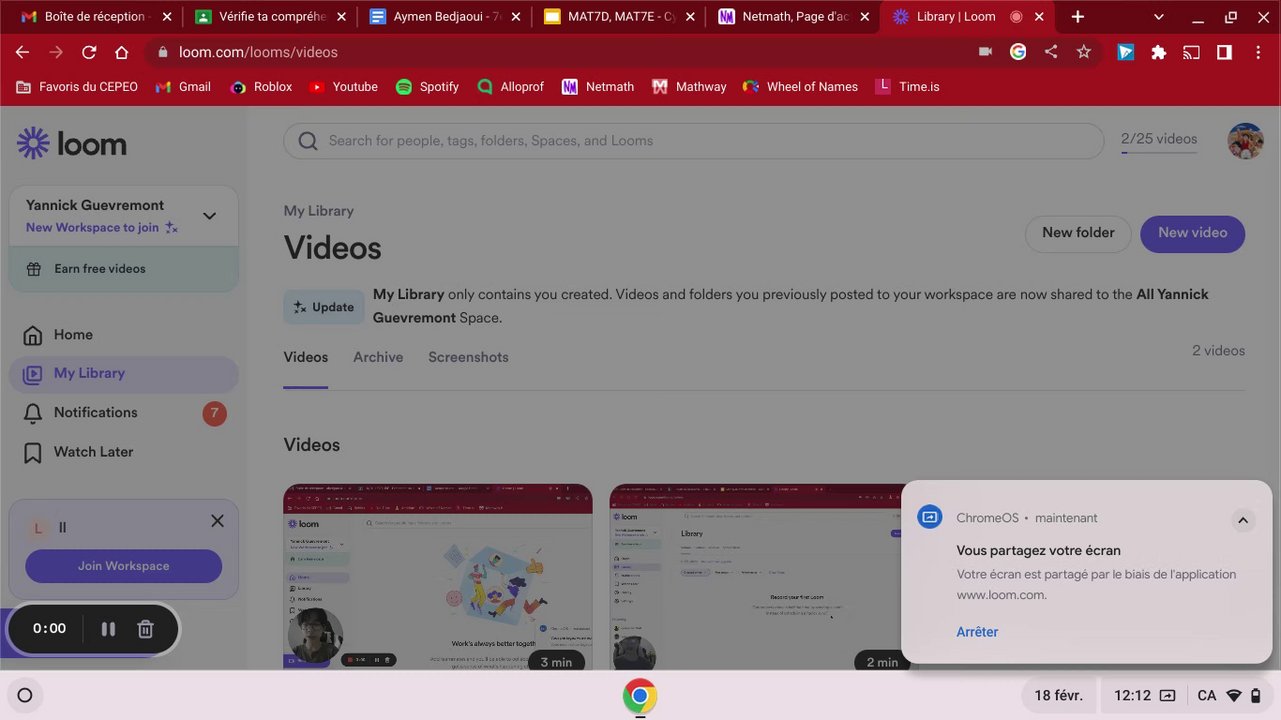Click the address bar URL
Image resolution: width=1281 pixels, height=720 pixels.
[258, 52]
